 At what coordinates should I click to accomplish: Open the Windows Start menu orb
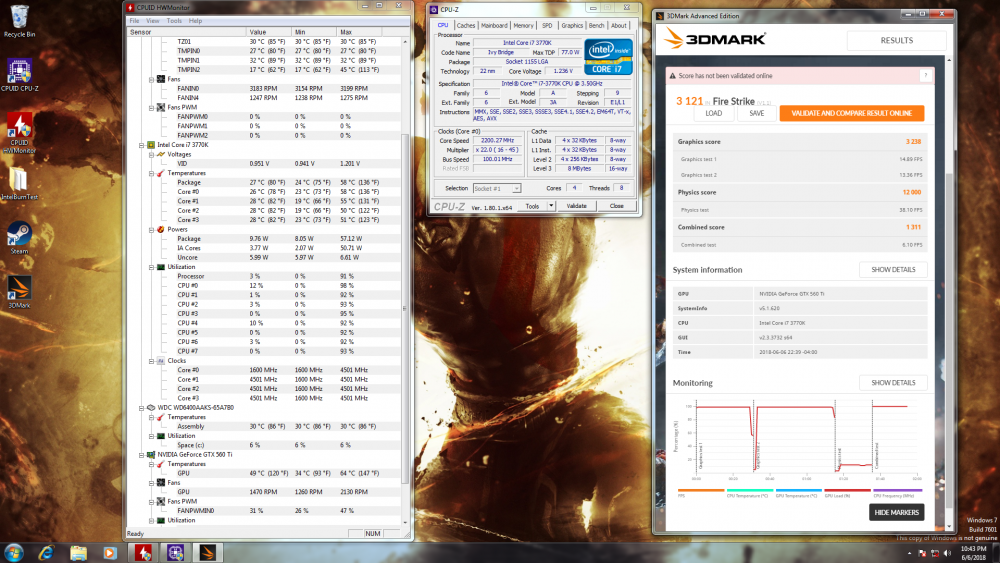(14, 552)
